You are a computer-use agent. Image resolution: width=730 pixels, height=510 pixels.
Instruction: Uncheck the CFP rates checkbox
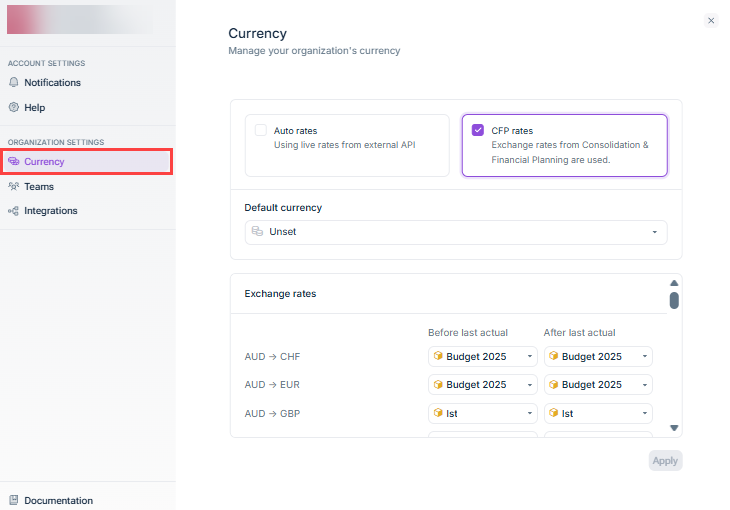pos(478,130)
